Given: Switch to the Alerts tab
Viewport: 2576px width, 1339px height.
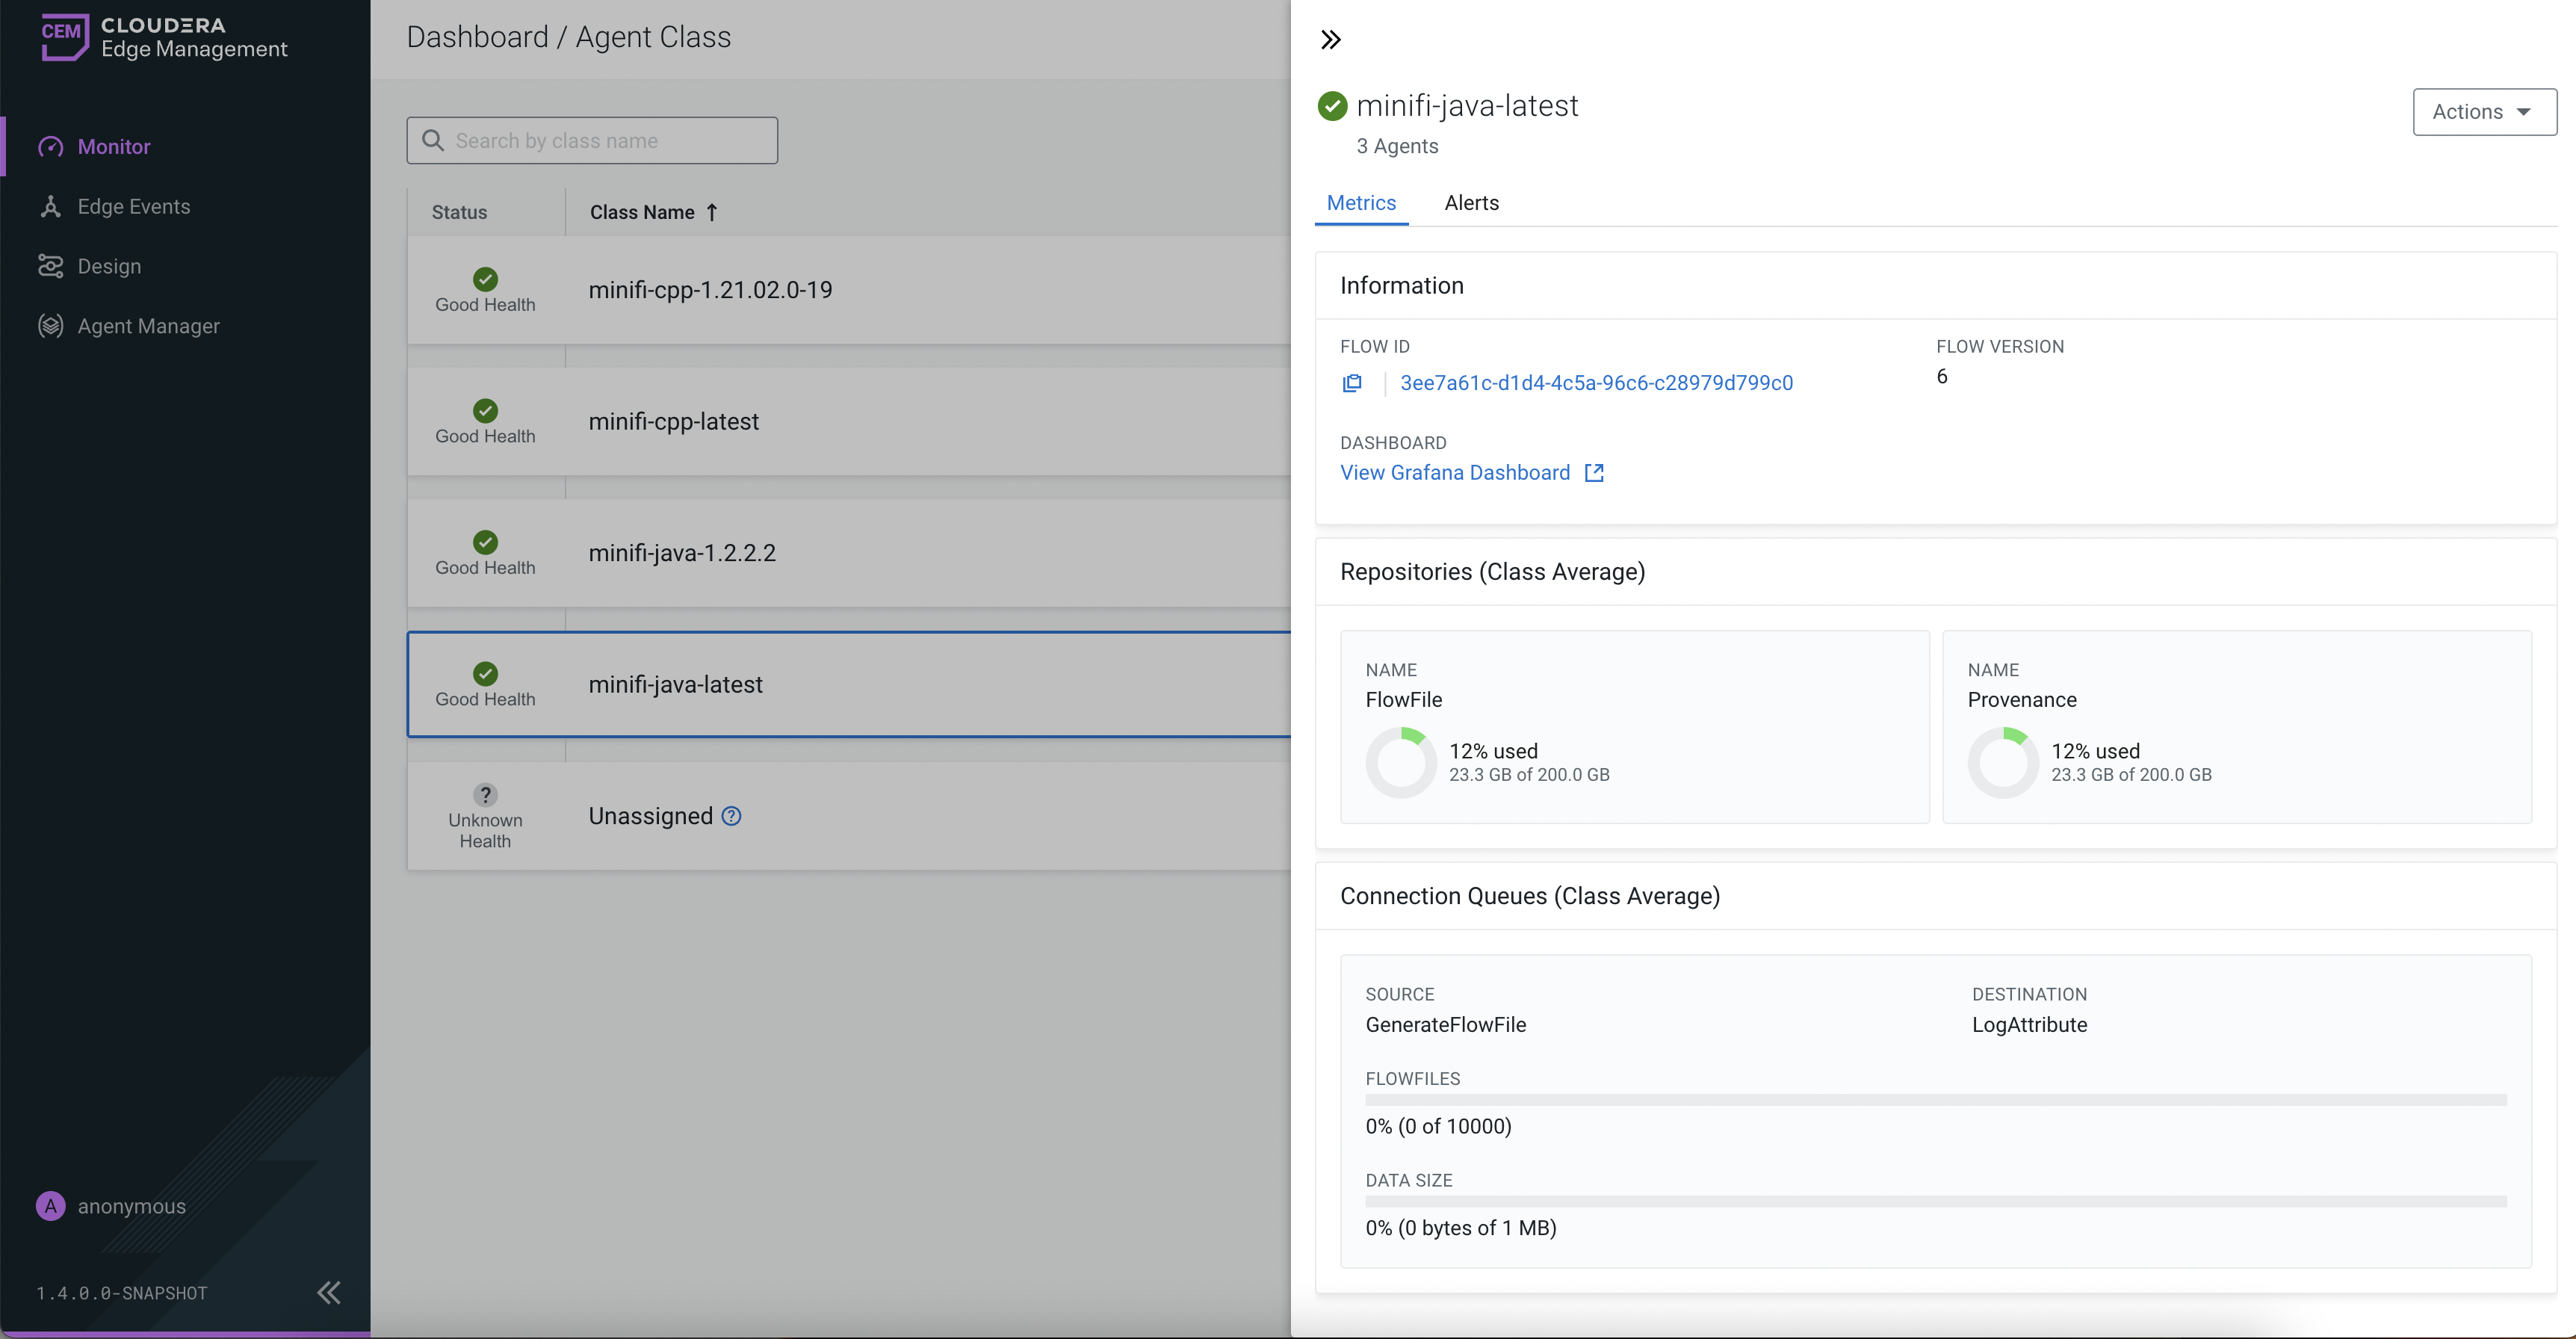Looking at the screenshot, I should coord(1471,203).
